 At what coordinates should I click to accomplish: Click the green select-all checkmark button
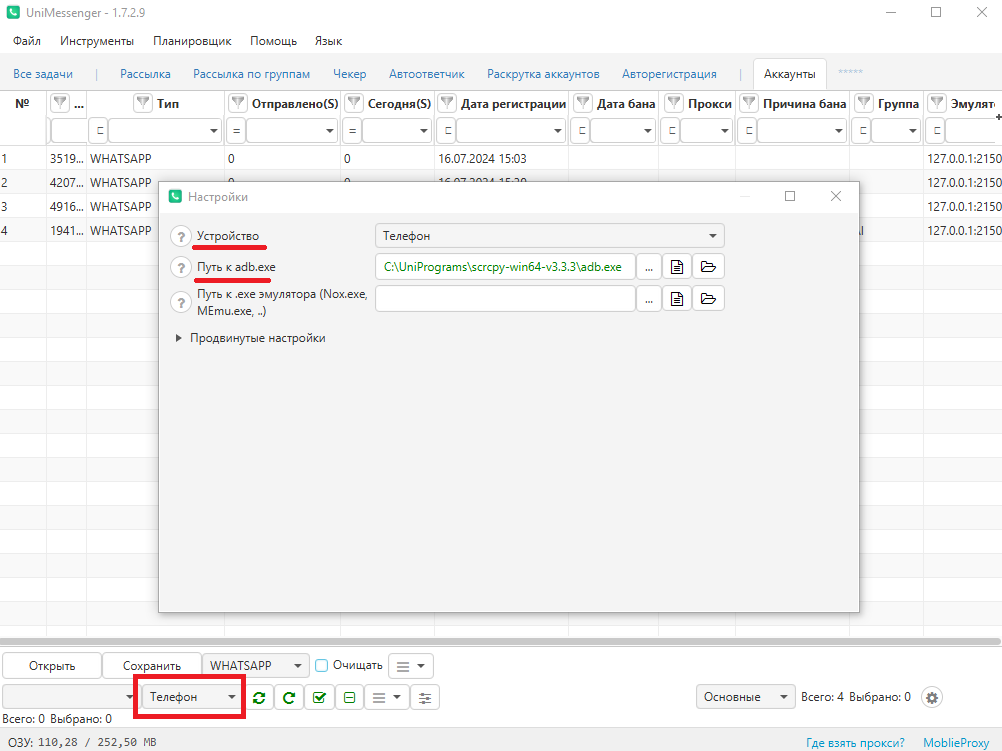pos(318,698)
